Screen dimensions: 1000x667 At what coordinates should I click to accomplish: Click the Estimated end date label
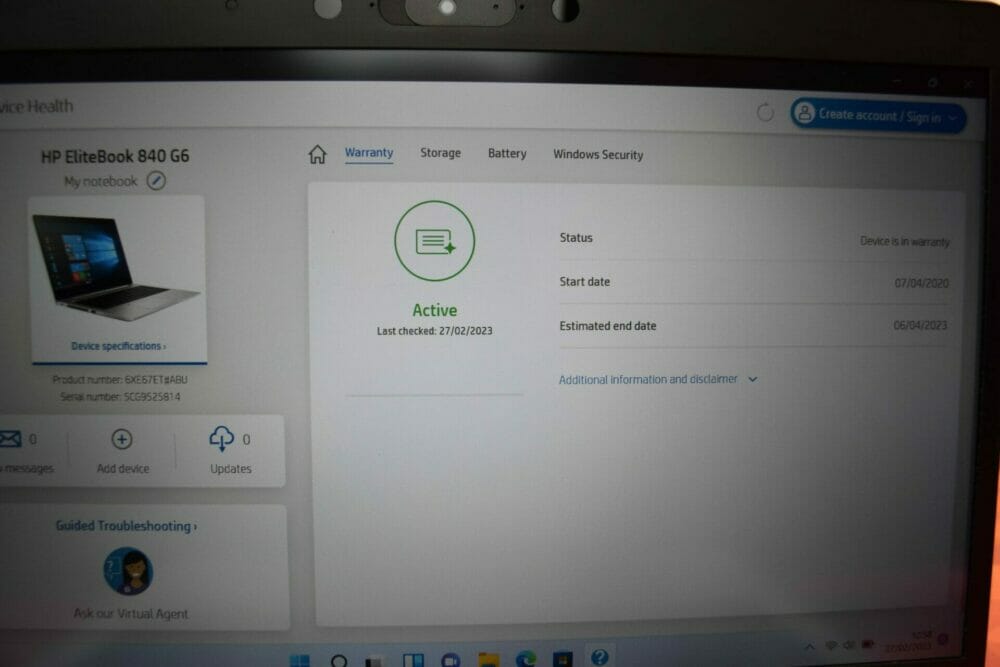608,326
